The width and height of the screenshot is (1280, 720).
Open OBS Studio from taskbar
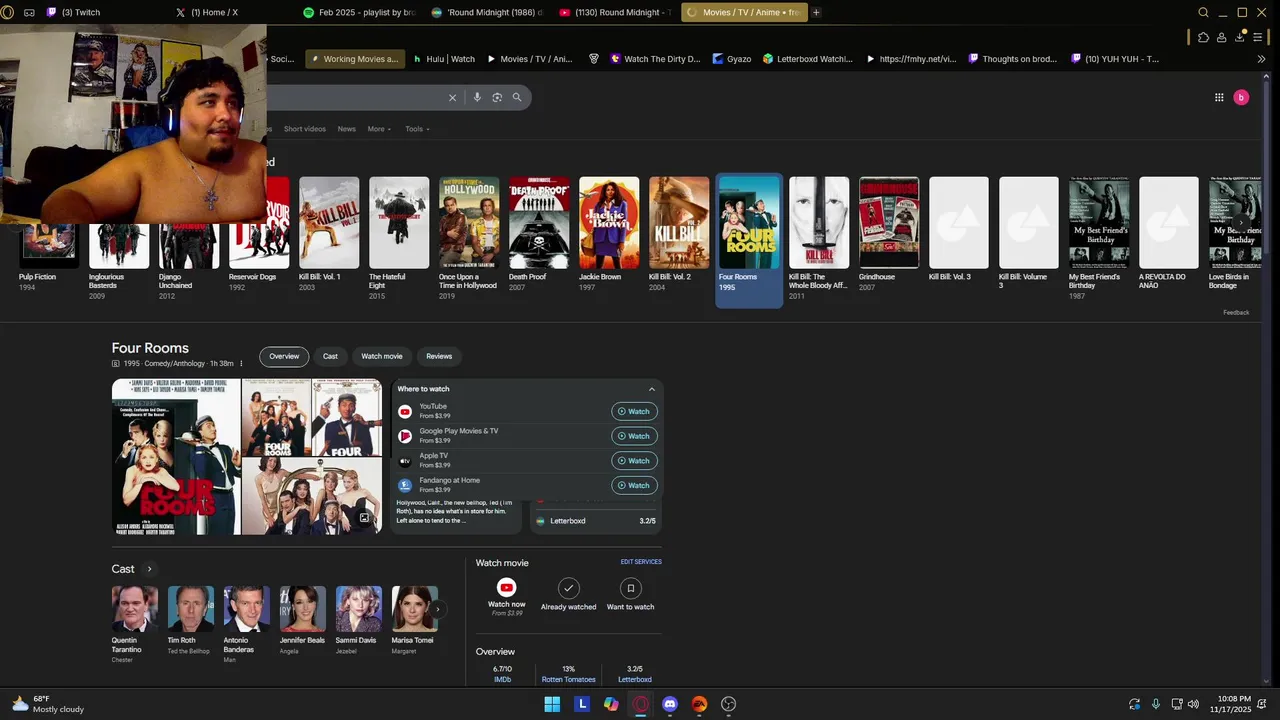[x=729, y=704]
